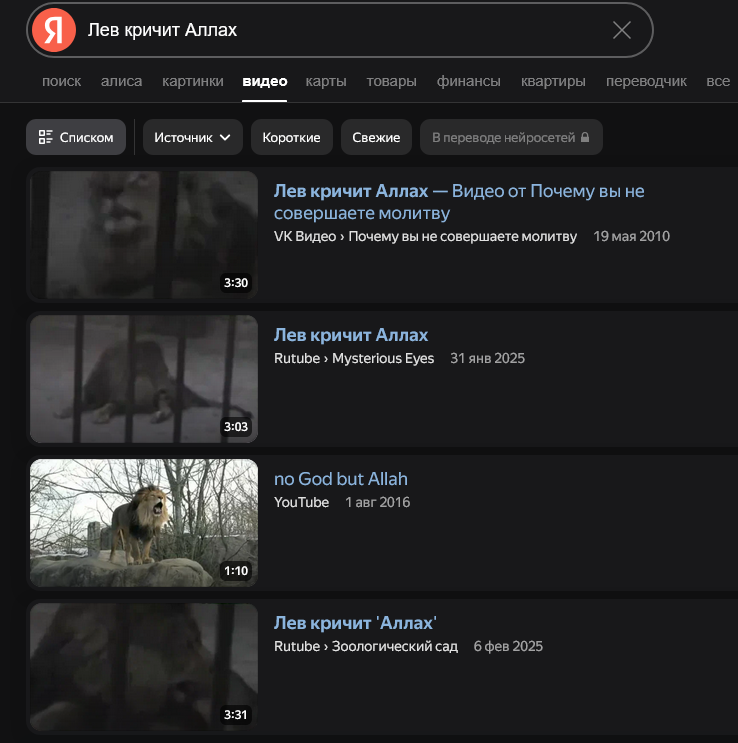Open 'Лев кричит Аллах — Видео от Почему' link

(x=459, y=202)
